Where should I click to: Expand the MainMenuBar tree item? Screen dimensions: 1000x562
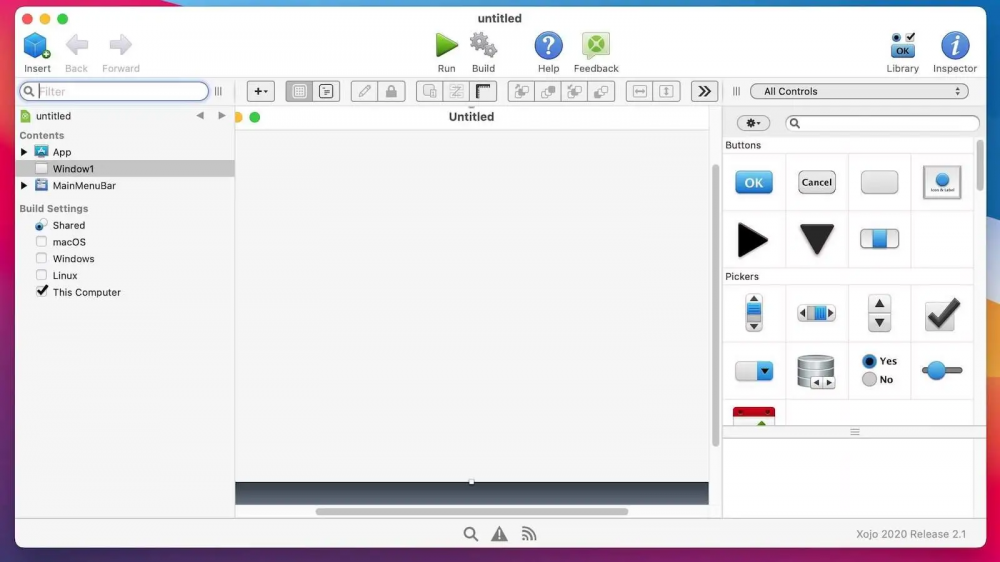pos(24,186)
